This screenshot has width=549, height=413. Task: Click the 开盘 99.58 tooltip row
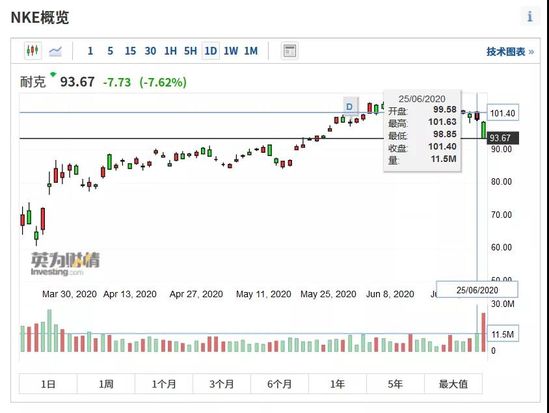tap(422, 110)
